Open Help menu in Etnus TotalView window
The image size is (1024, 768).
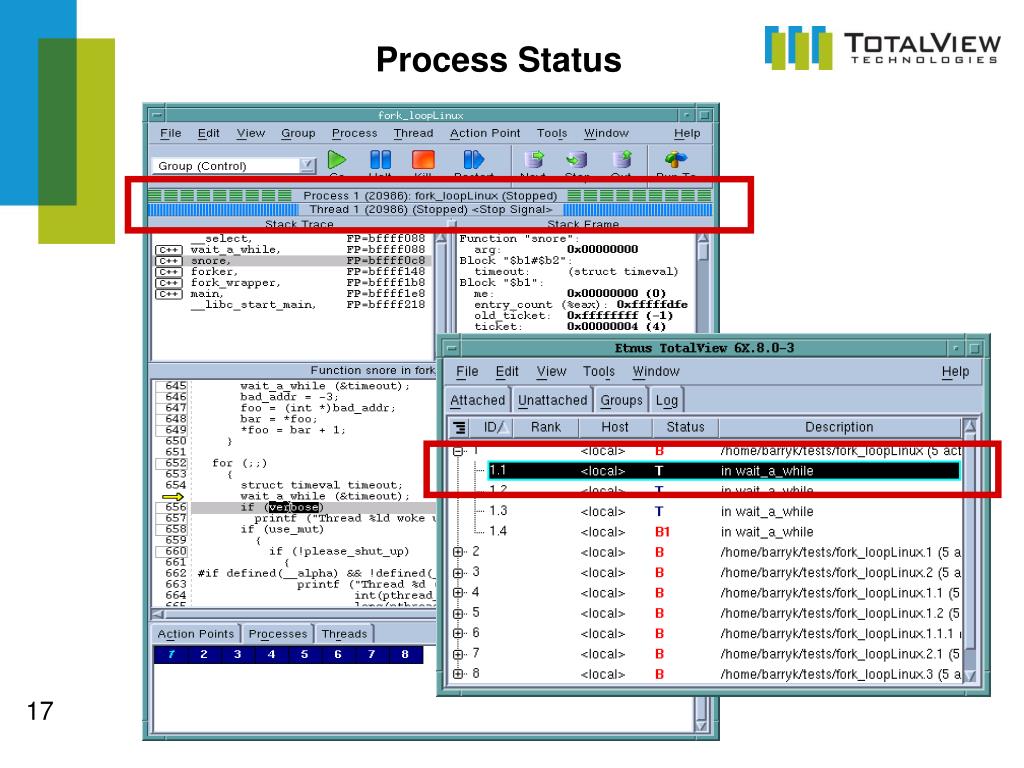click(x=955, y=372)
